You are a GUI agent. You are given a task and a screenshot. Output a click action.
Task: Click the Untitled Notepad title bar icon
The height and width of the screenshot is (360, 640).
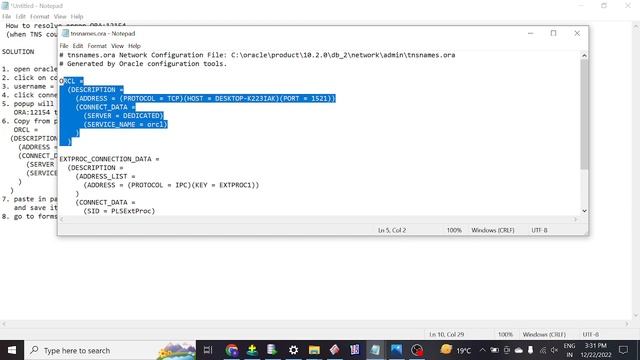click(x=5, y=6)
